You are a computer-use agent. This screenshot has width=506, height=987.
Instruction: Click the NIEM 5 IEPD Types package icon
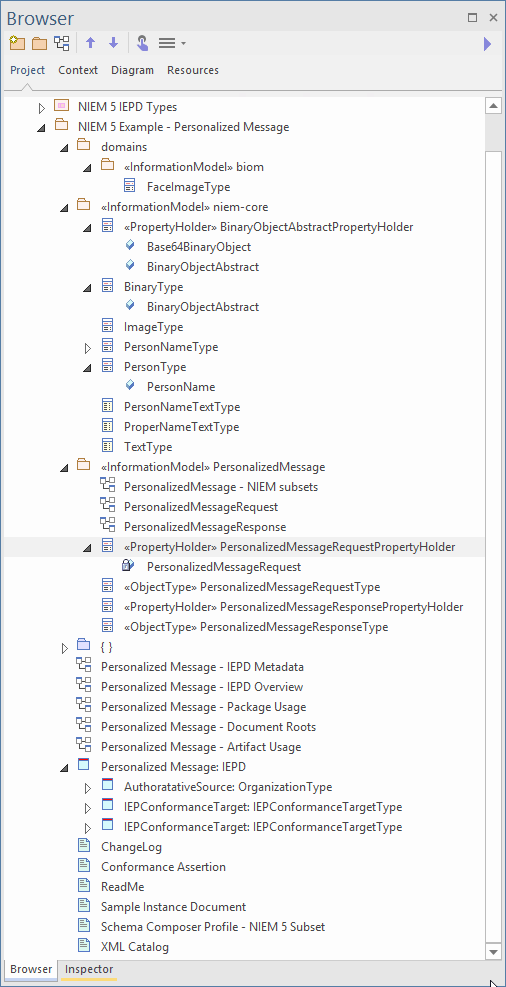(x=61, y=106)
